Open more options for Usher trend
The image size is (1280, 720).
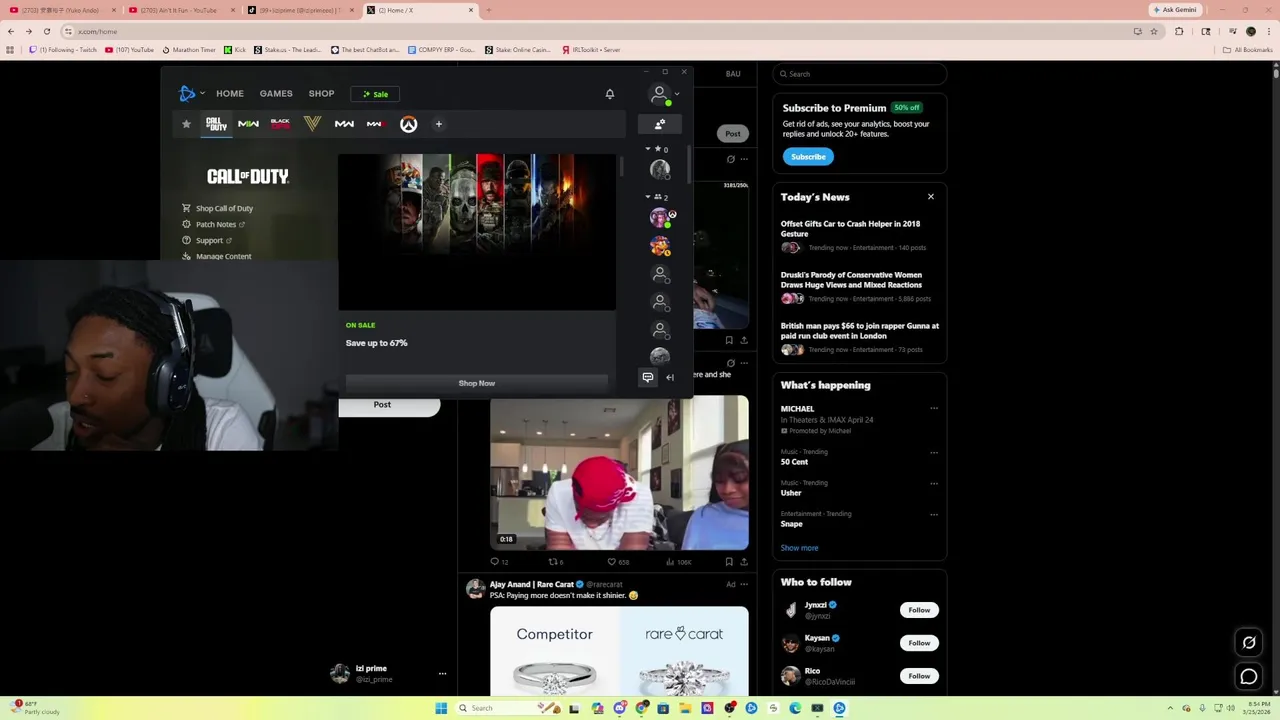[x=934, y=483]
